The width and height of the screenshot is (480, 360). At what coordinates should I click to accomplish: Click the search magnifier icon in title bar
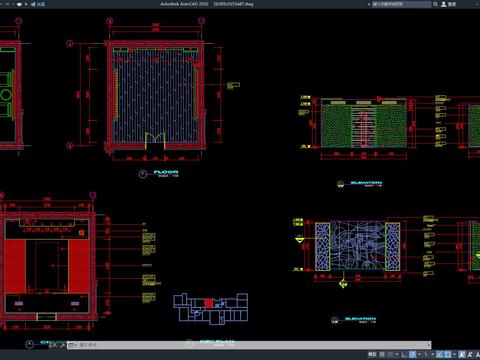coord(435,4)
